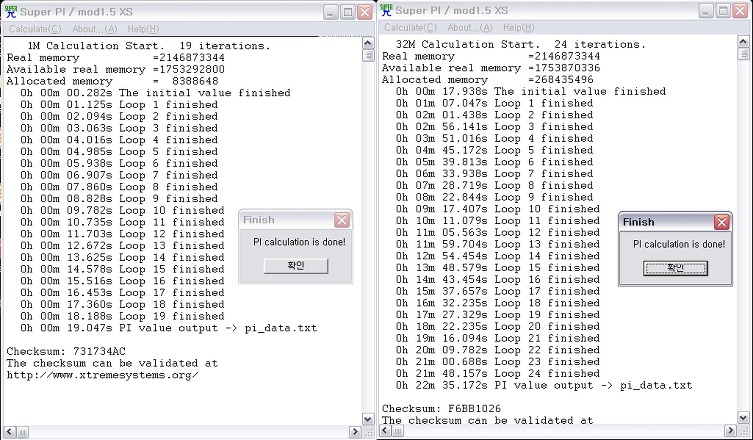753x440 pixels.
Task: Click scroll down arrow in the 32M window
Action: [743, 417]
